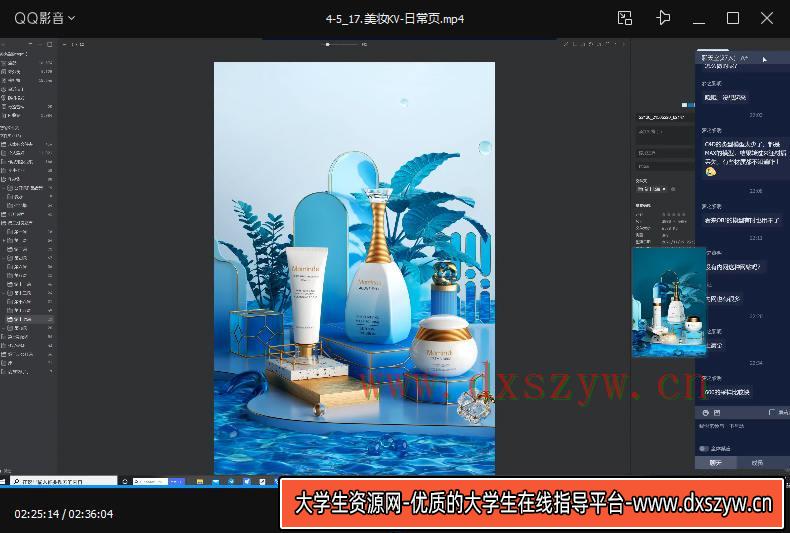
Task: Open the Mail icon on recorded taskbar
Action: 215,482
